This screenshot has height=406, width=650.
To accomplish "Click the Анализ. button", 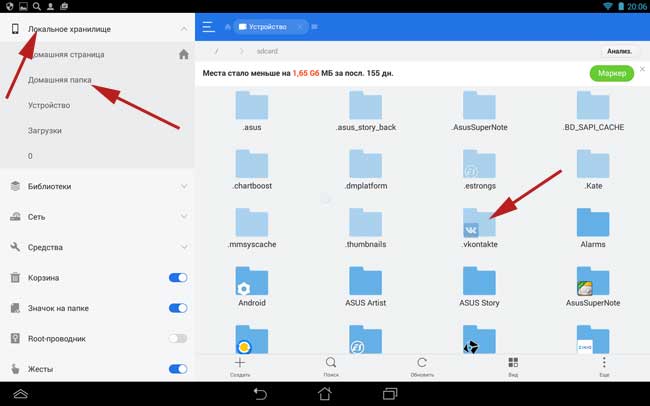I will (619, 51).
